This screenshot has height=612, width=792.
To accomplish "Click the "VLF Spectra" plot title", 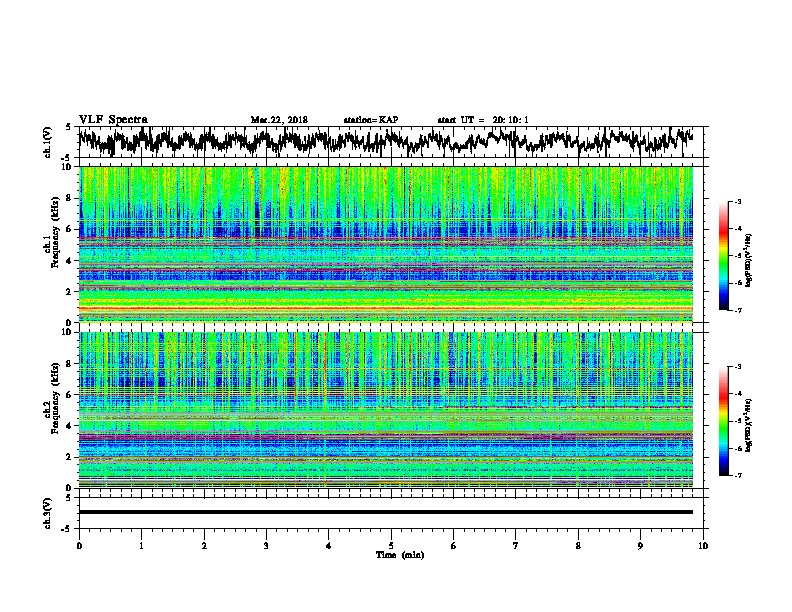I will coord(113,120).
